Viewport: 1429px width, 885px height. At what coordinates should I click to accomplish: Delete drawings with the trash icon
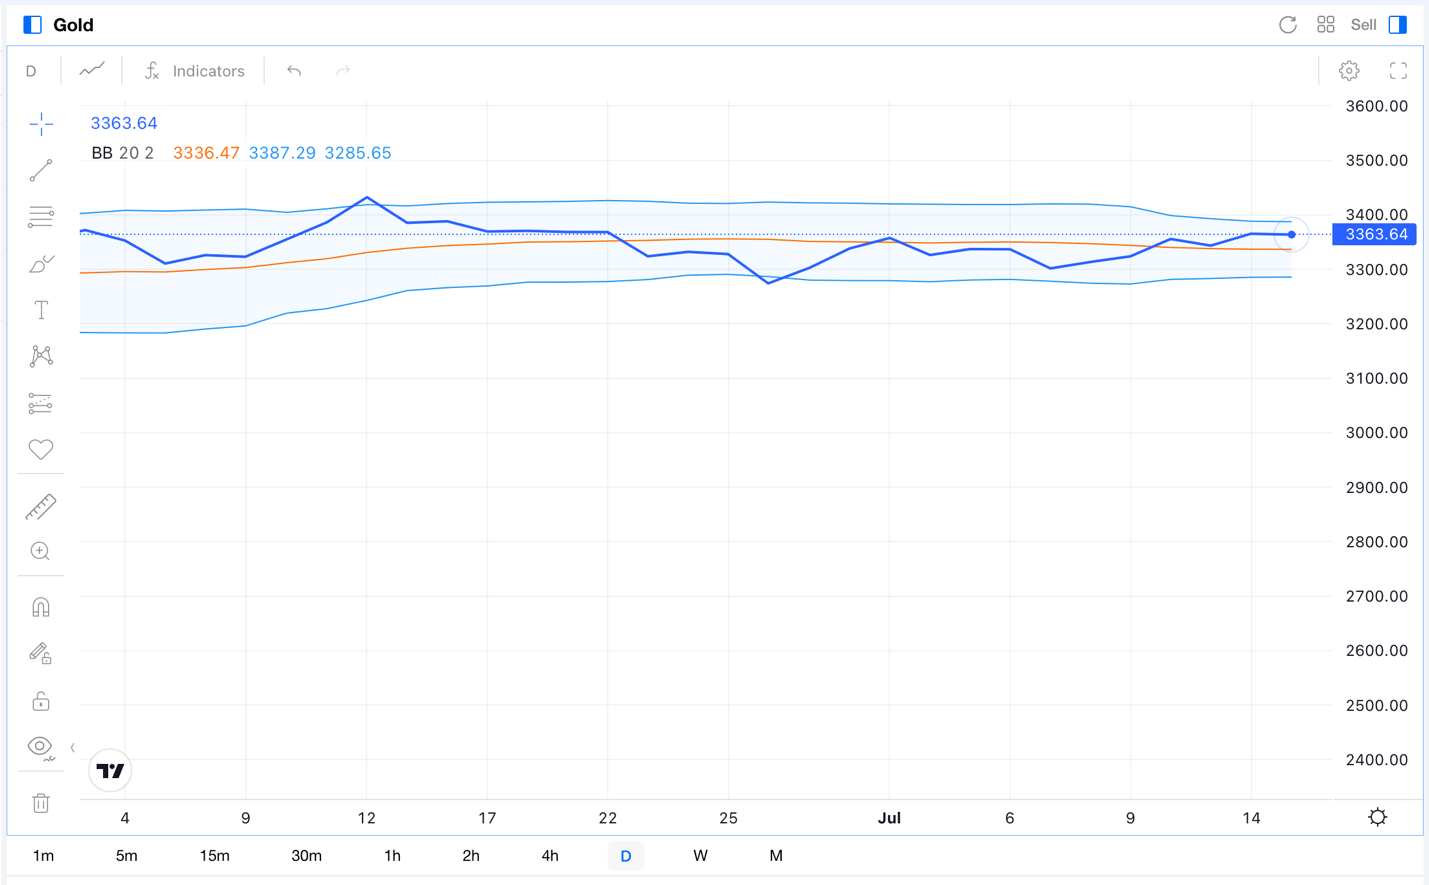(41, 803)
